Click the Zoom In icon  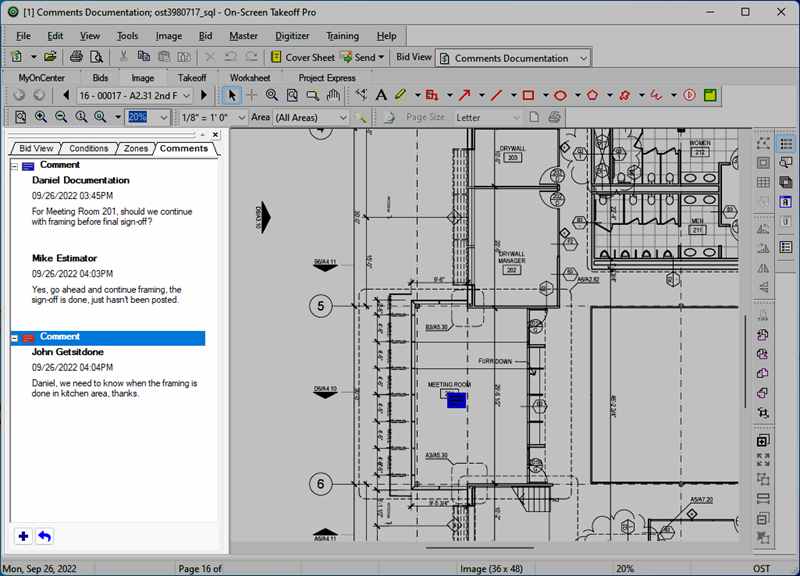pos(41,117)
